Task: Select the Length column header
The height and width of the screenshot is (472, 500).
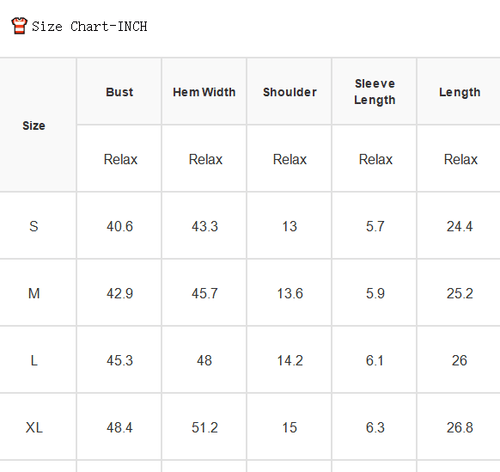Action: point(459,92)
